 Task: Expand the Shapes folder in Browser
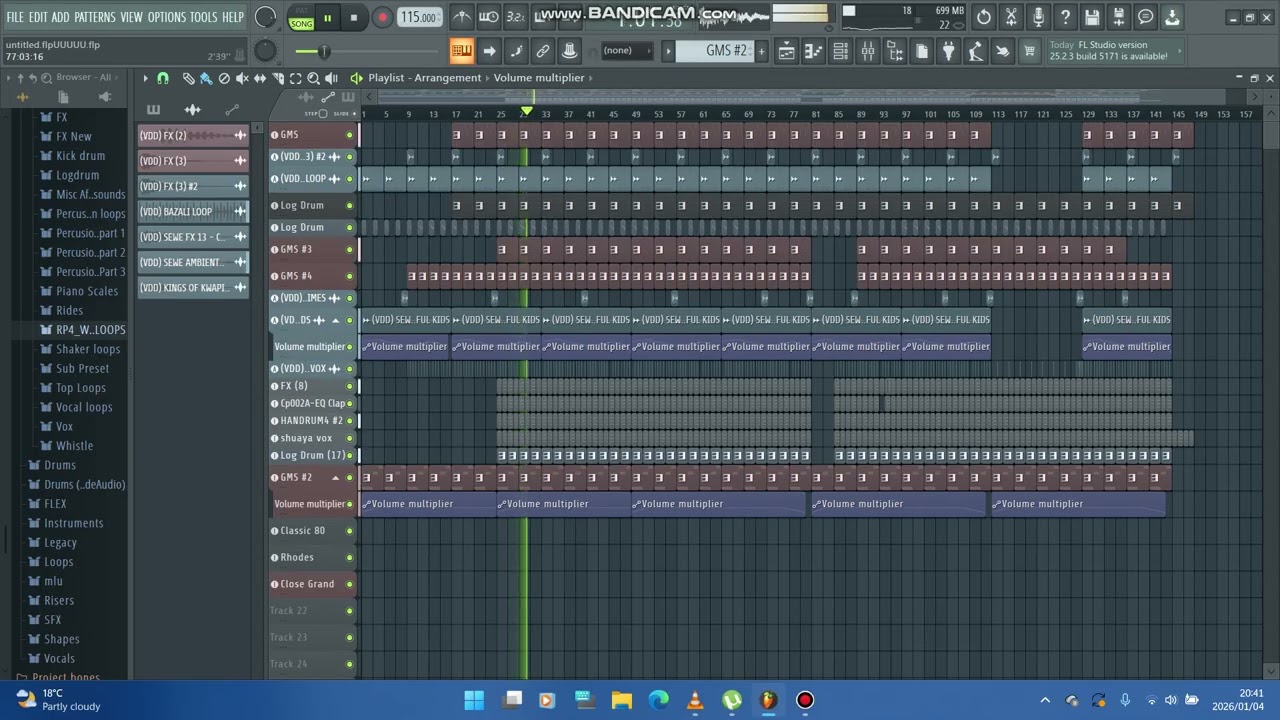point(61,639)
